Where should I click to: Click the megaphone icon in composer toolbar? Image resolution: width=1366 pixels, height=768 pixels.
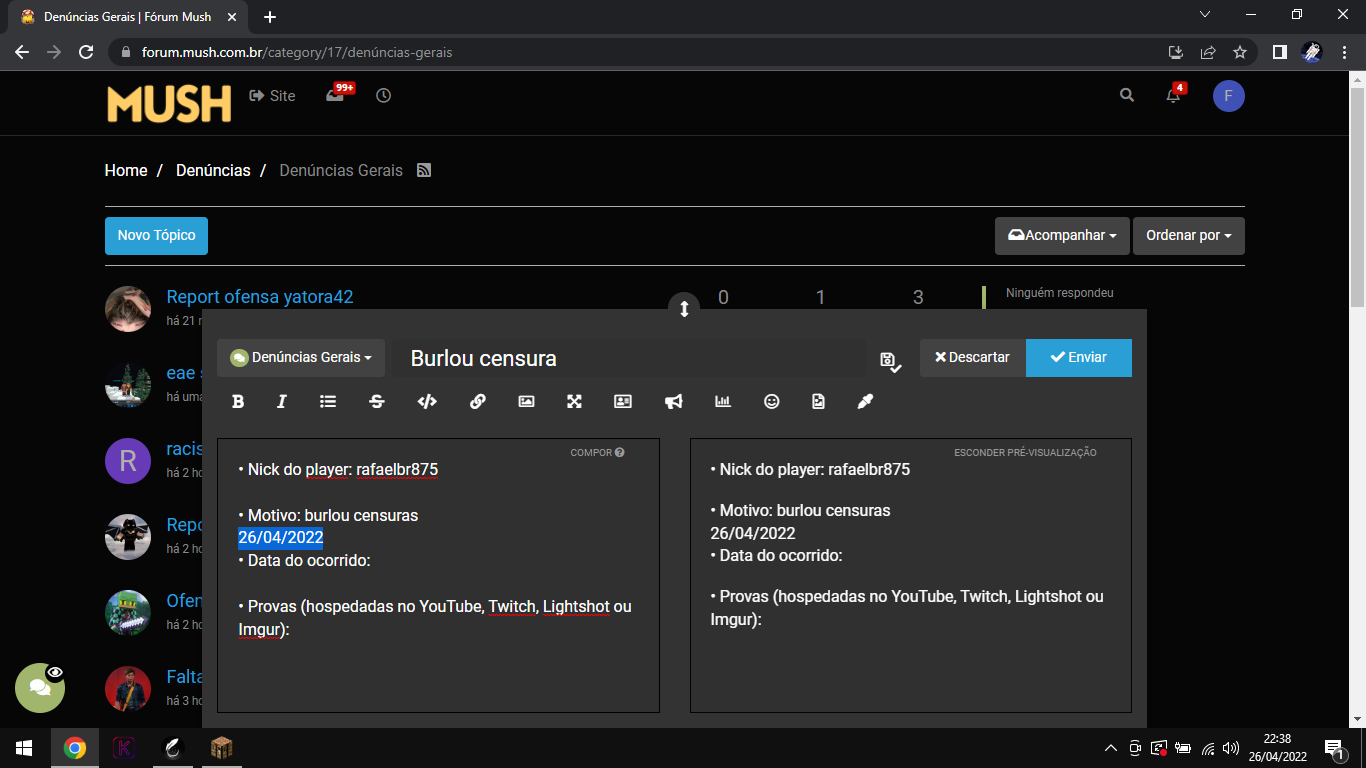point(674,401)
